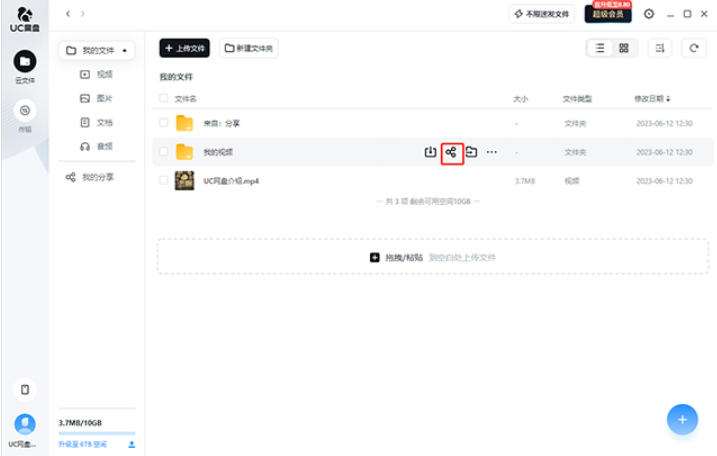
Task: Click the share icon on 我的视频 row
Action: (451, 152)
